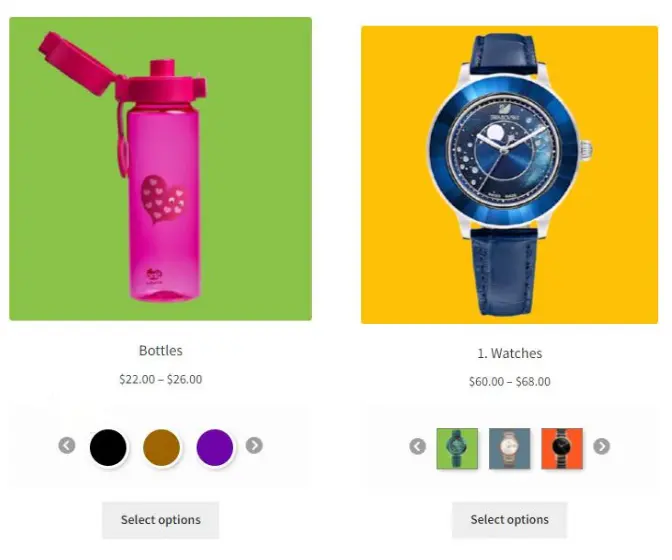This screenshot has width=672, height=560.
Task: Select the black color swatch for Bottles
Action: click(108, 447)
